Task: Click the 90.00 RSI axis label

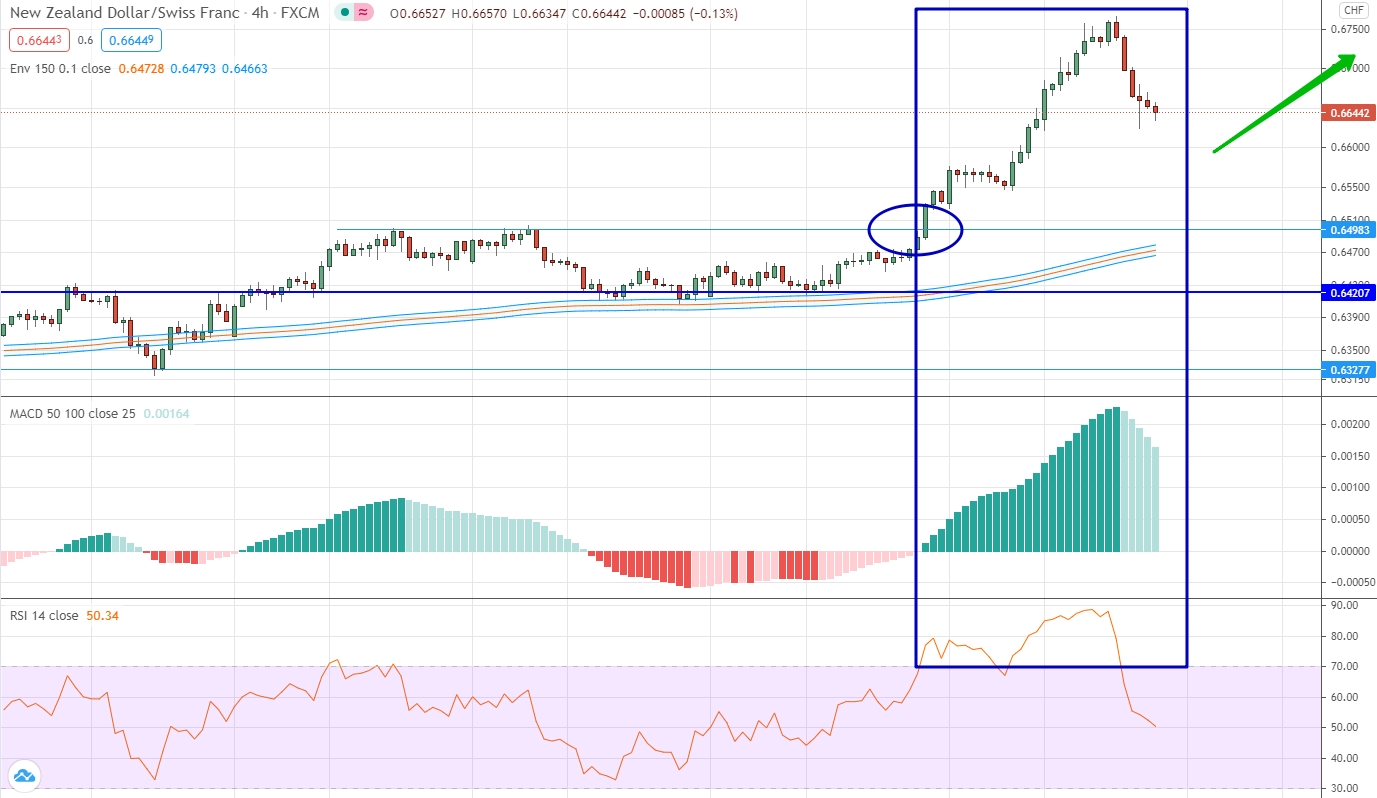Action: [x=1345, y=605]
